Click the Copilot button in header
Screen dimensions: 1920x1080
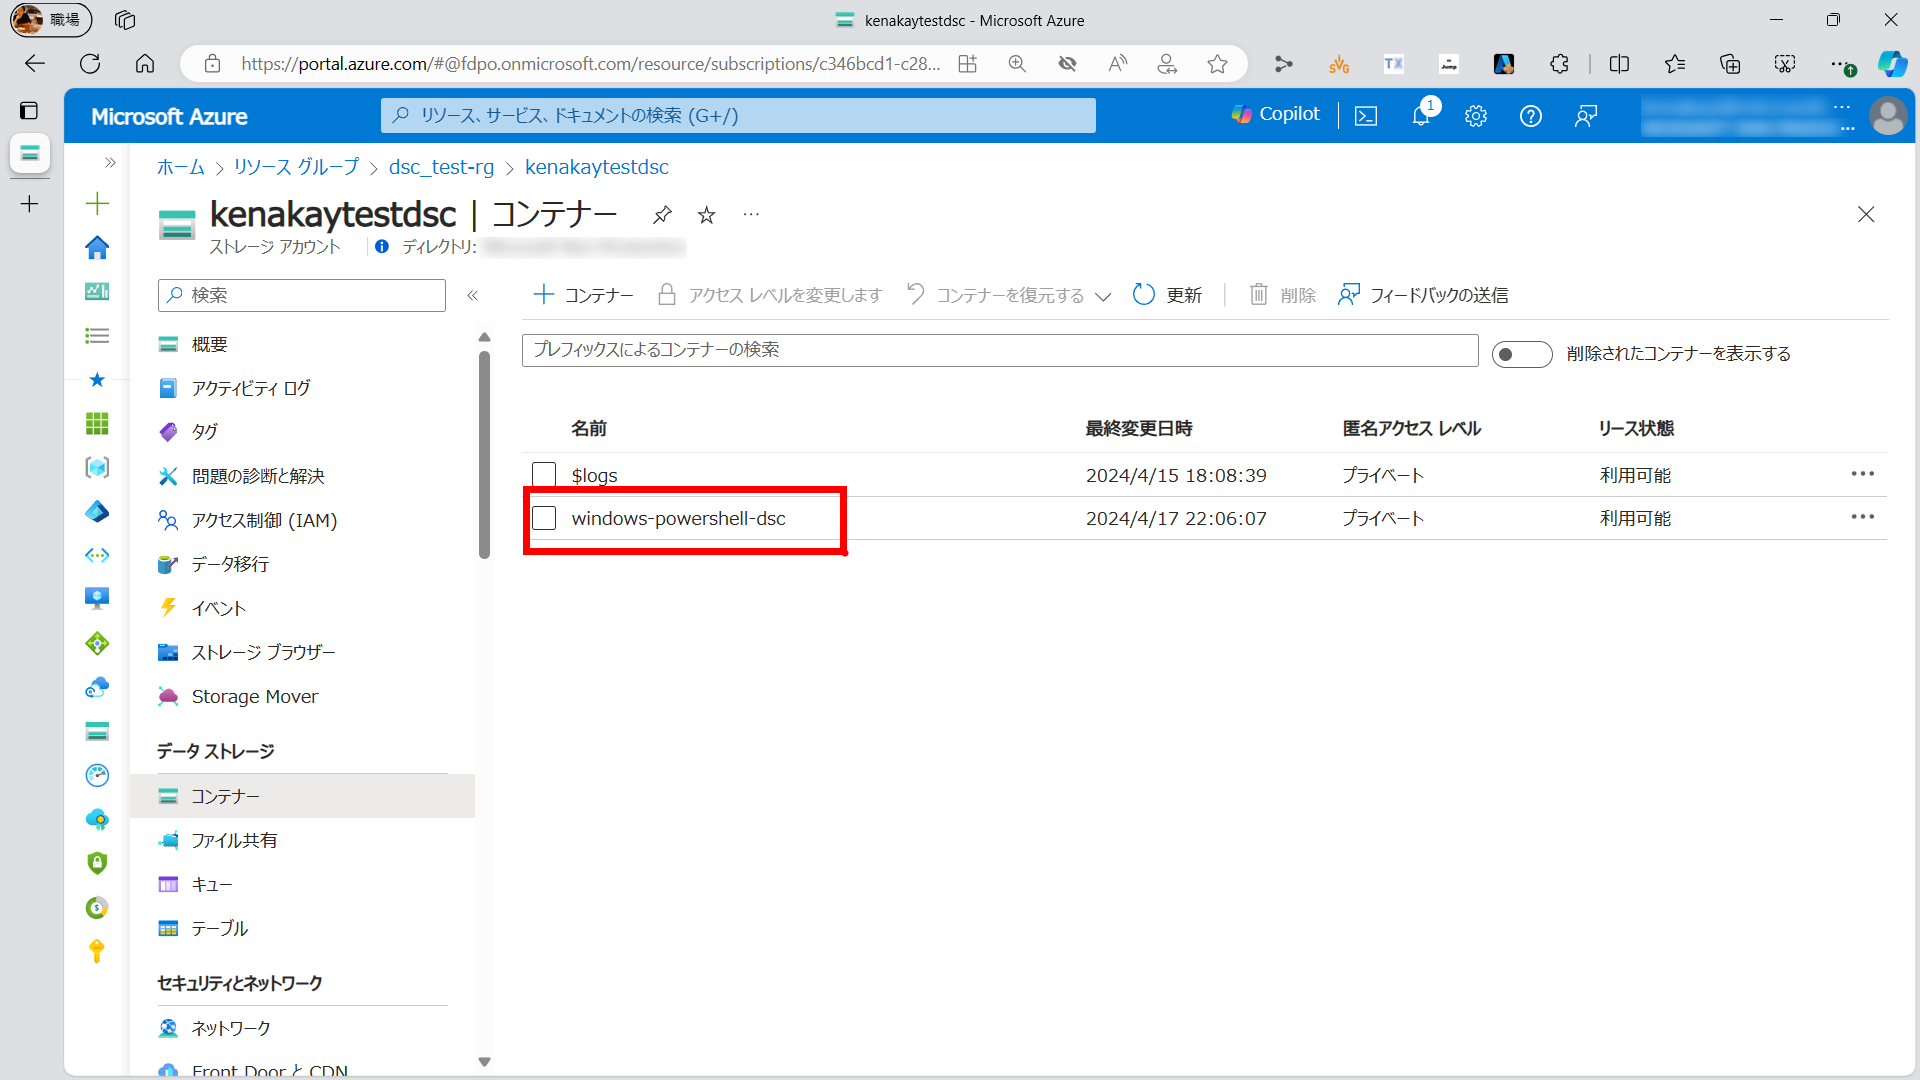[1276, 114]
